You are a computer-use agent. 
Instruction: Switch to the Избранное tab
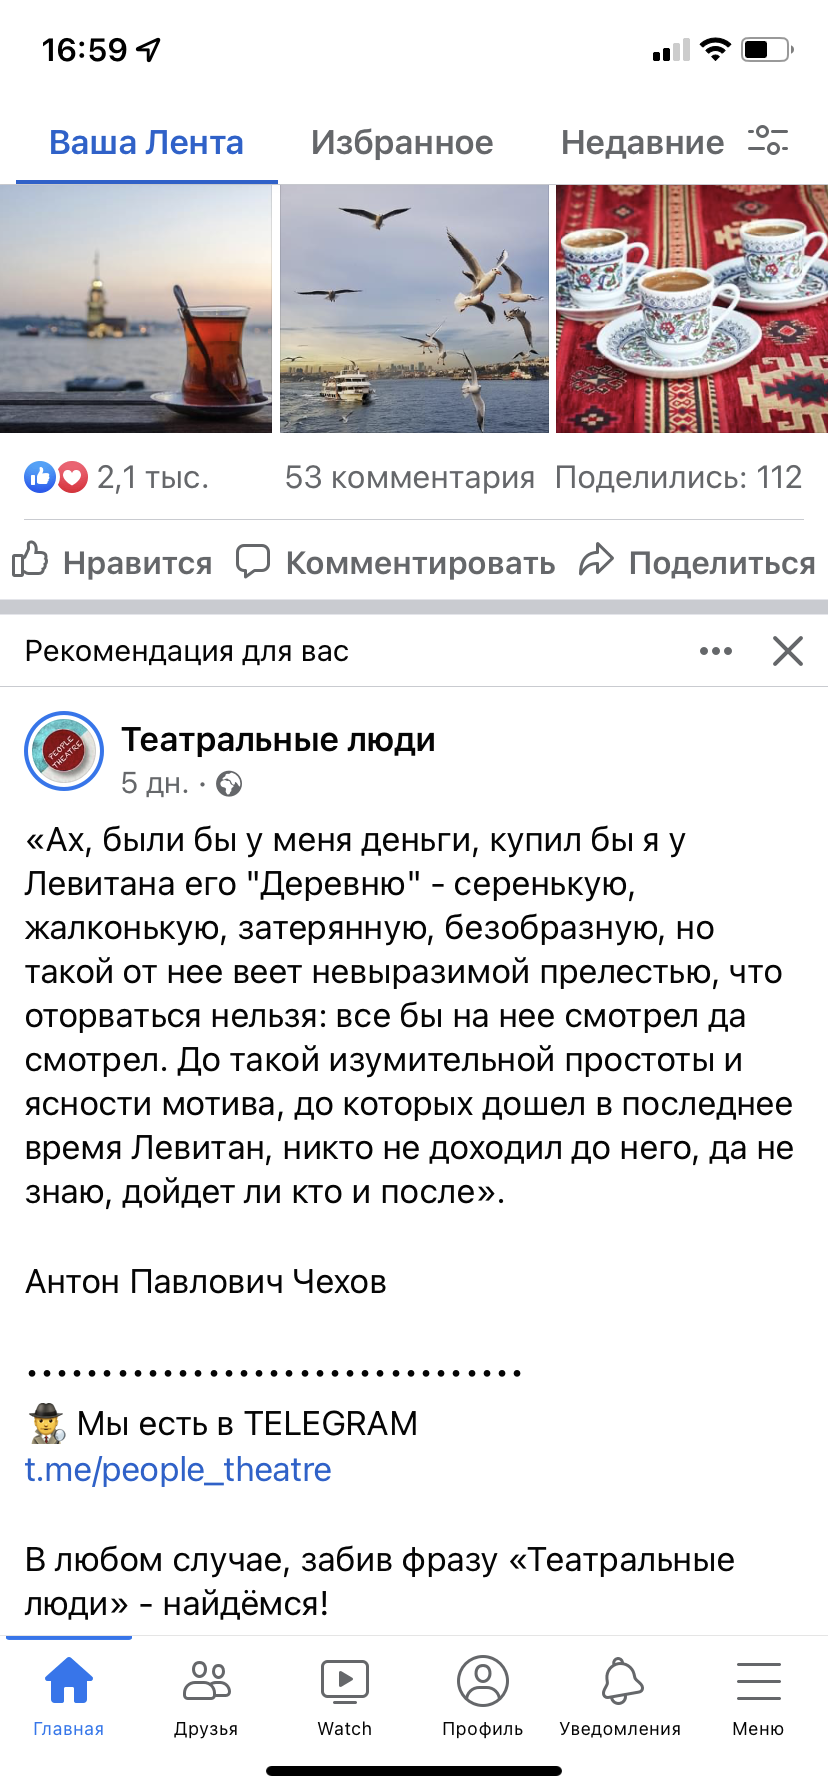pyautogui.click(x=402, y=142)
